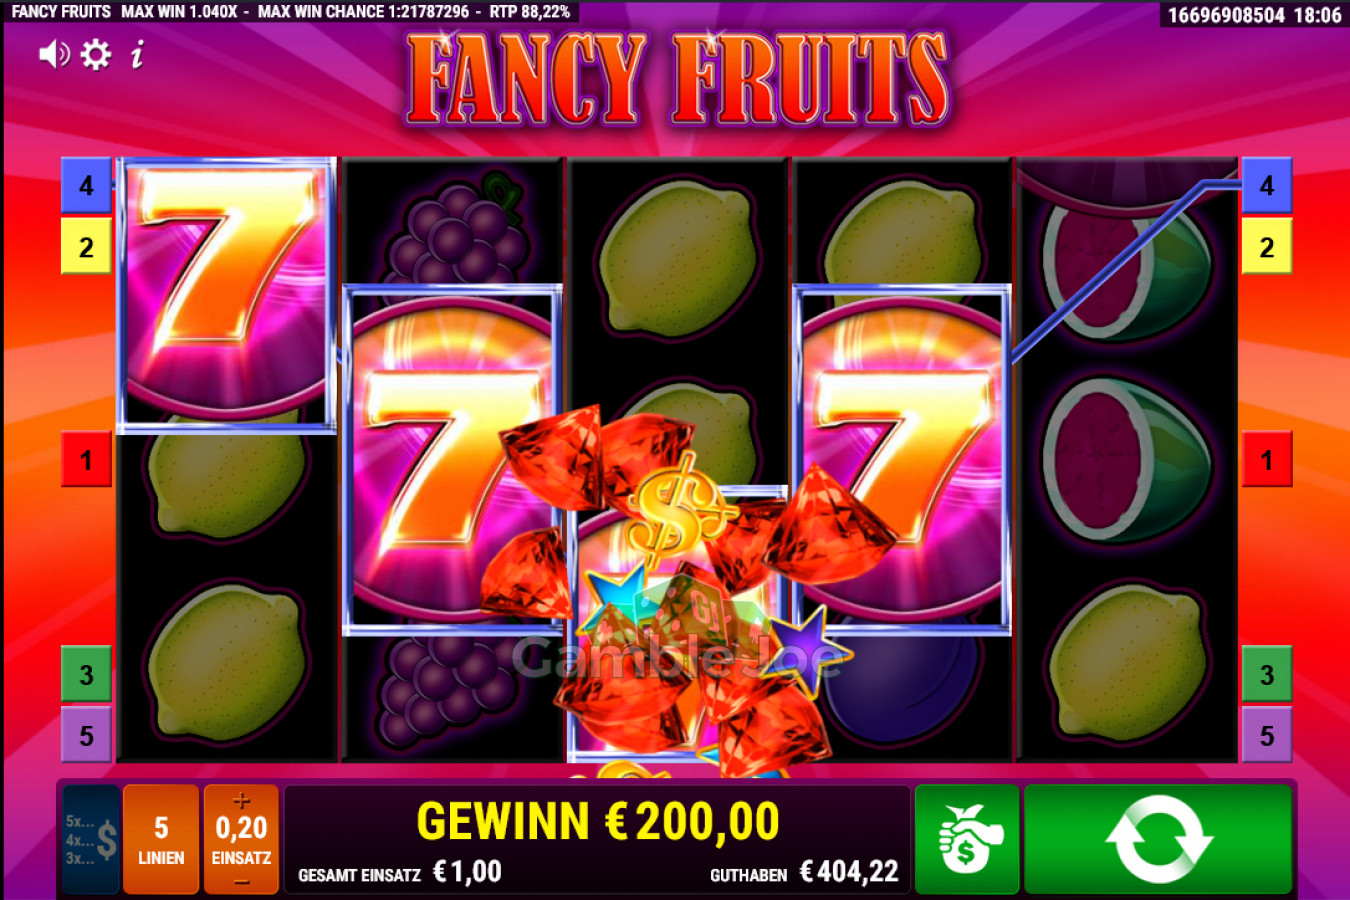Click red payline 1 marker on right
The height and width of the screenshot is (900, 1350).
1266,459
